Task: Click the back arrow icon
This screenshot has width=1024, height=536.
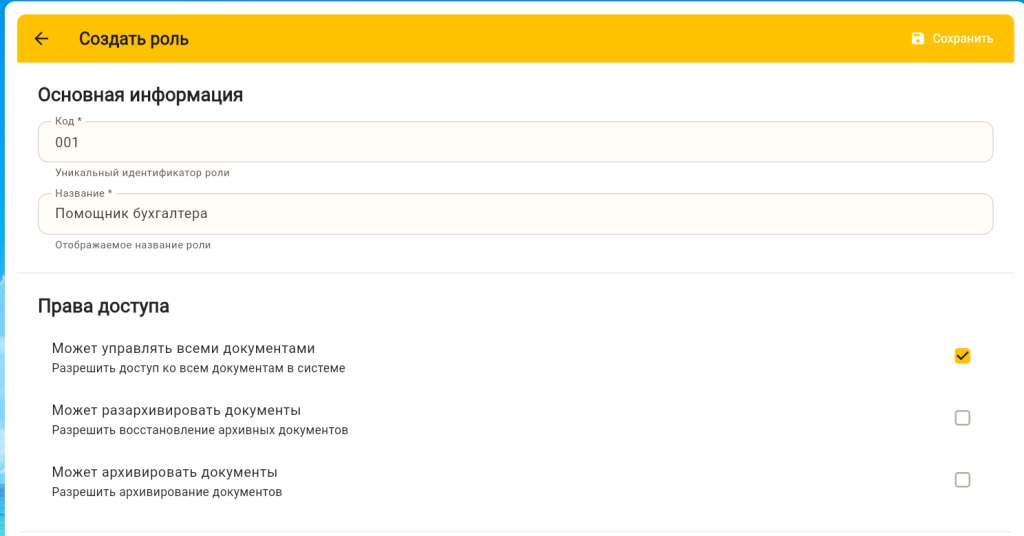Action: click(41, 39)
